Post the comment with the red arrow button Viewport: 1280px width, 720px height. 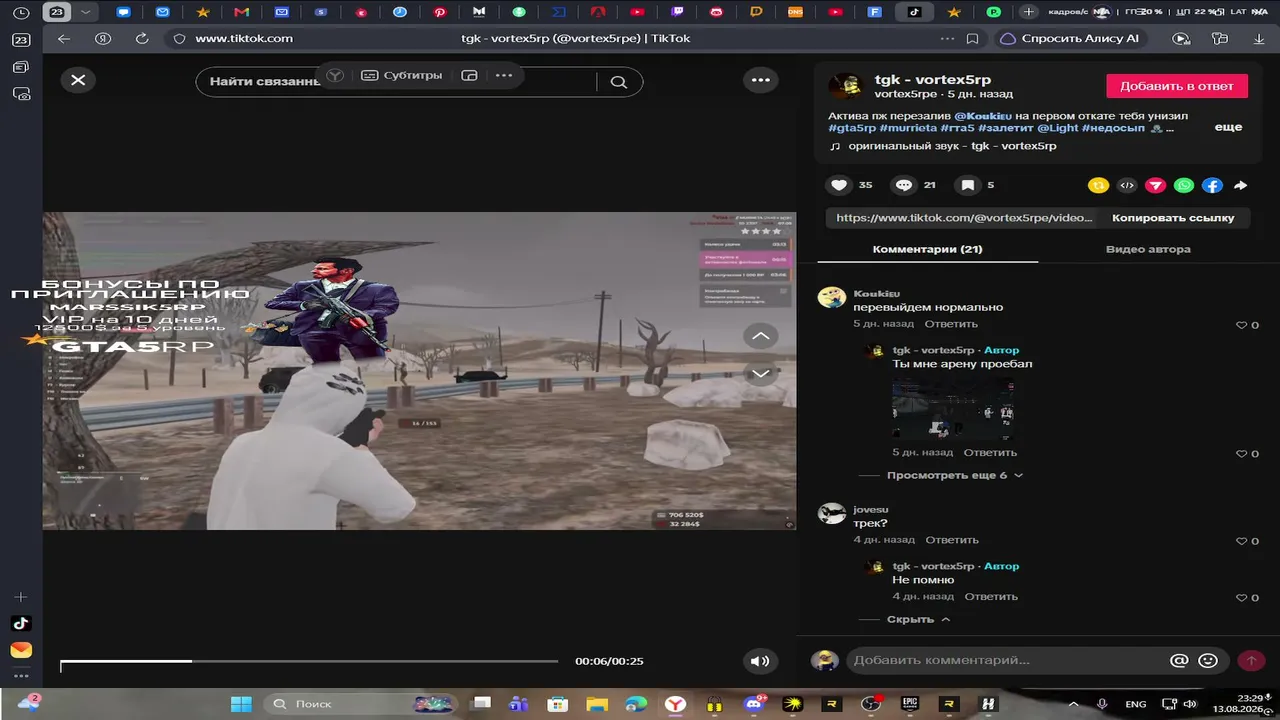pos(1251,660)
